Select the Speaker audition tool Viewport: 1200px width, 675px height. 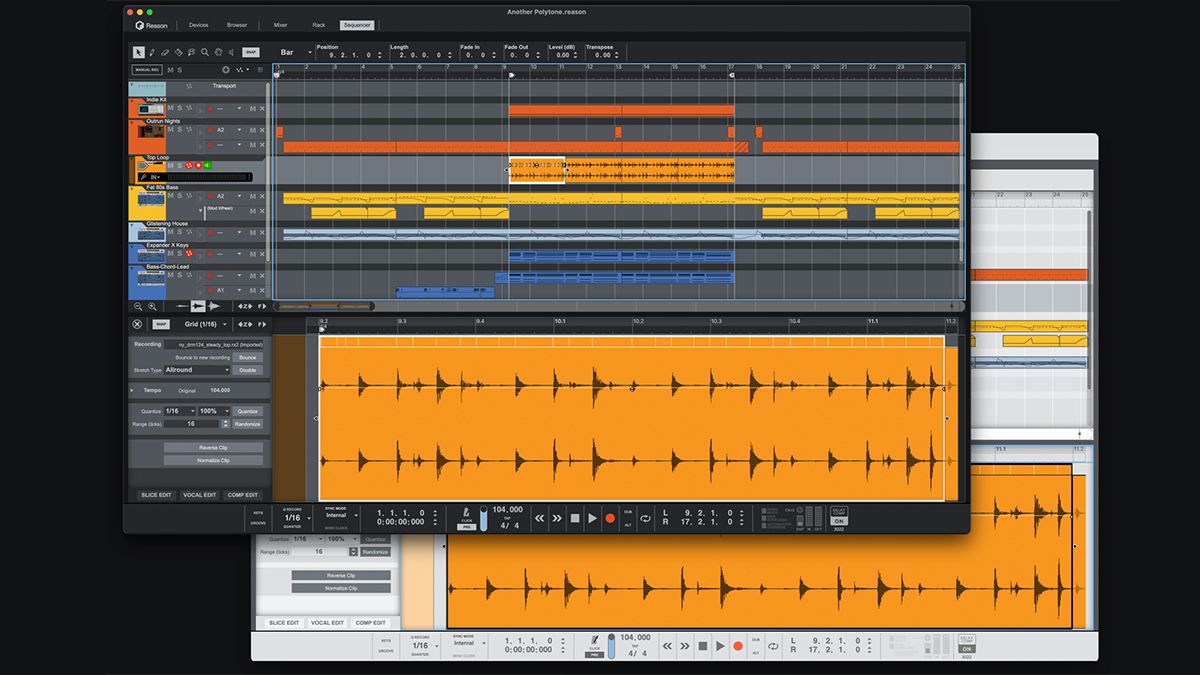pyautogui.click(x=231, y=52)
